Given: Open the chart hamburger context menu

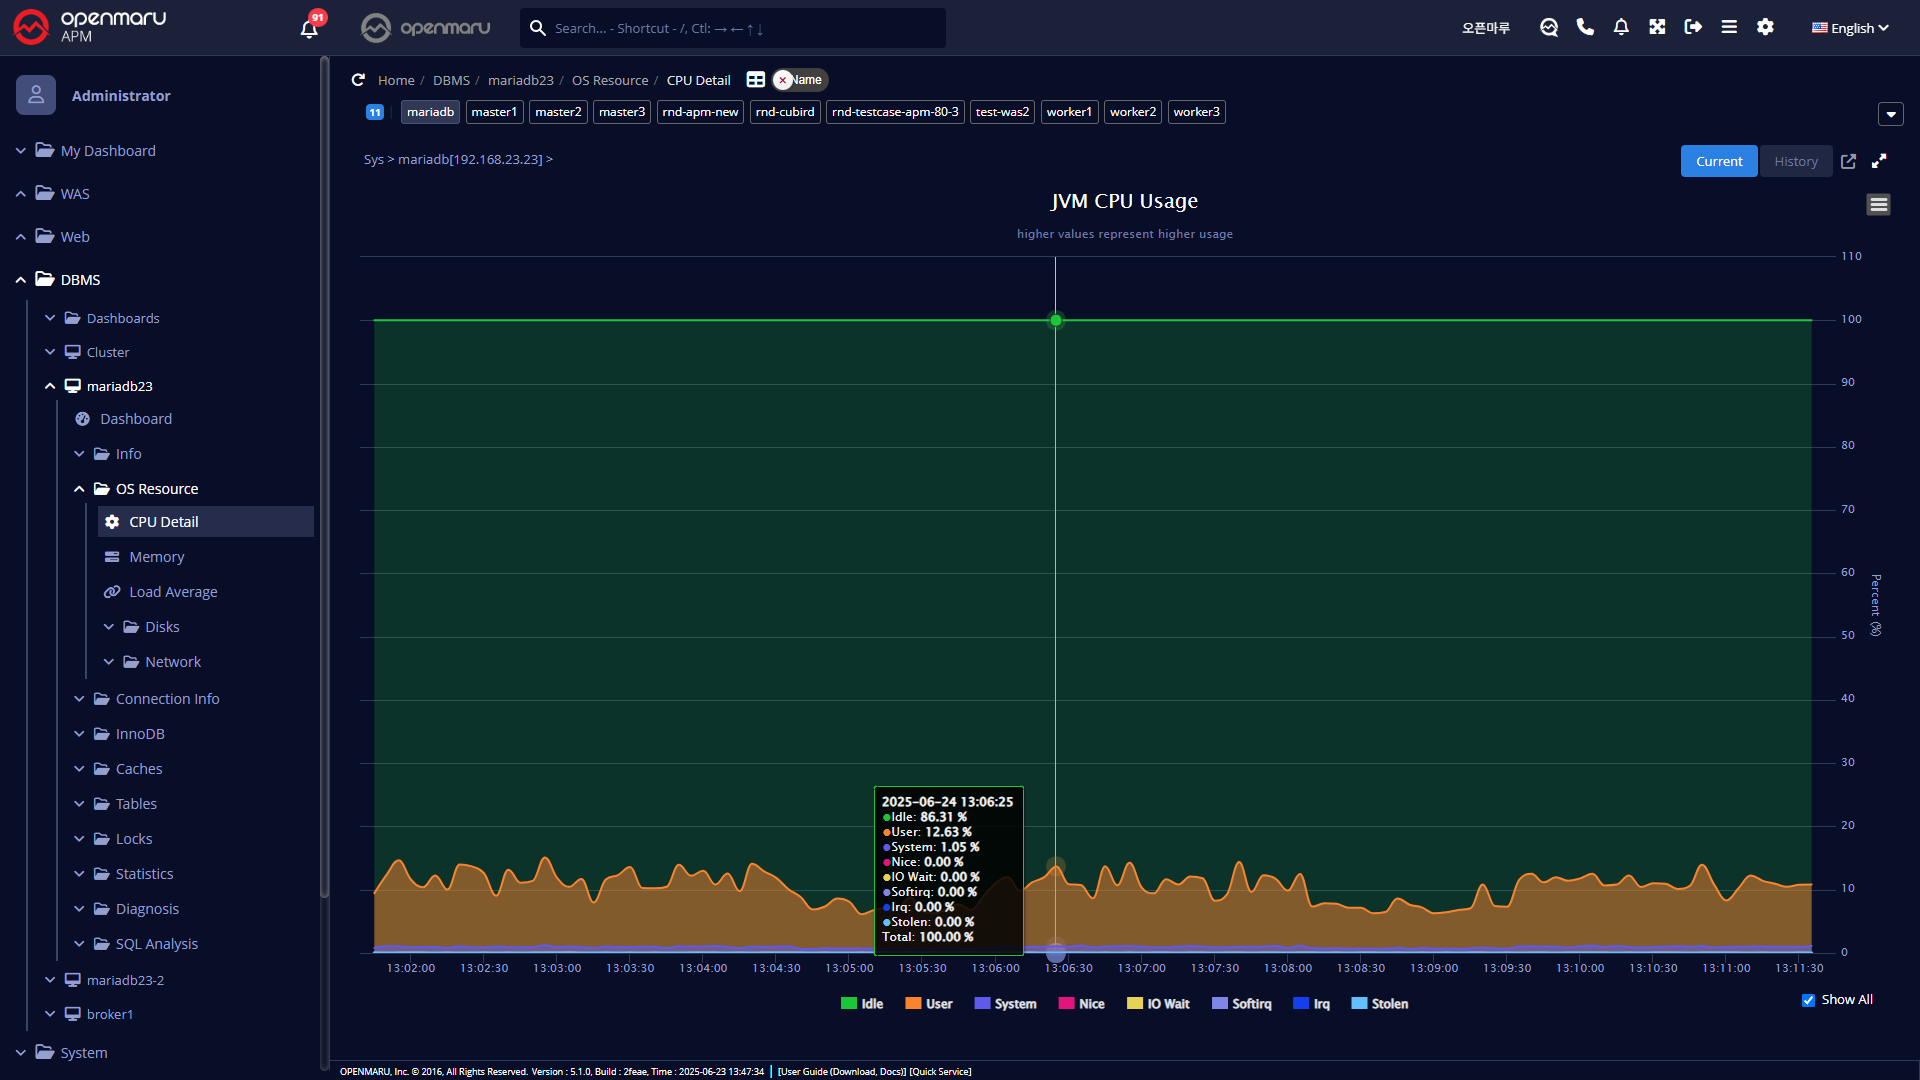Looking at the screenshot, I should 1878,205.
